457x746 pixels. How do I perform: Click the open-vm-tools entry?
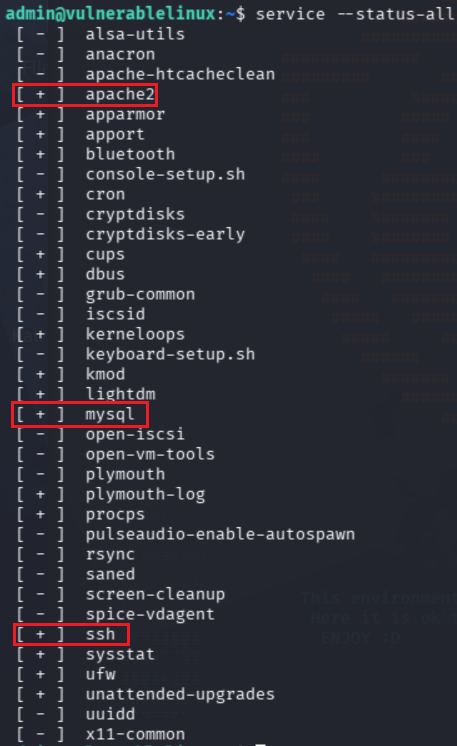[x=150, y=454]
